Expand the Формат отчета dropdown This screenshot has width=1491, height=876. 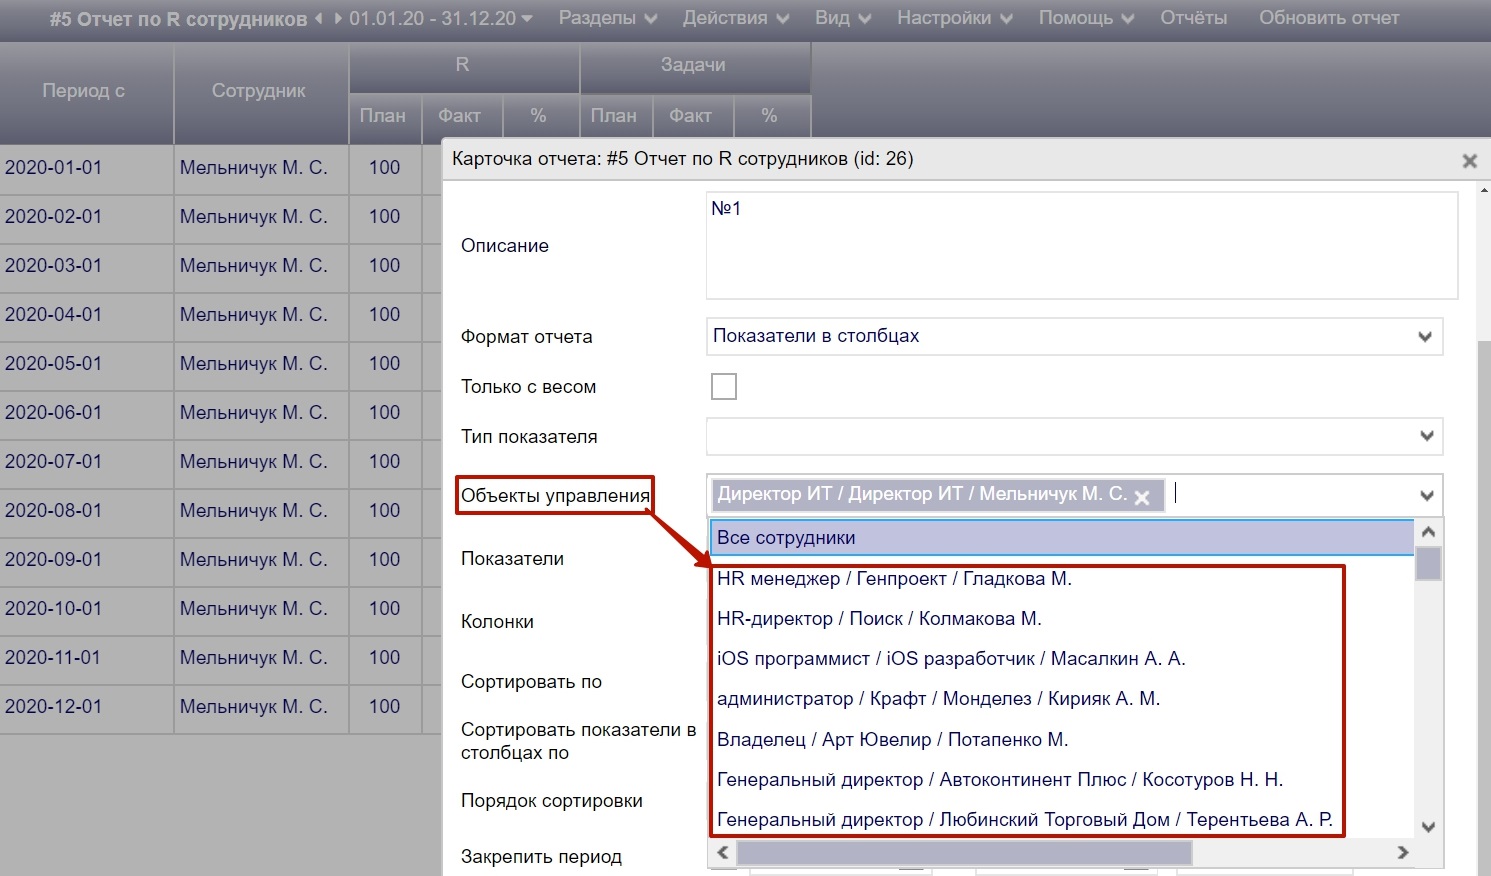1425,337
